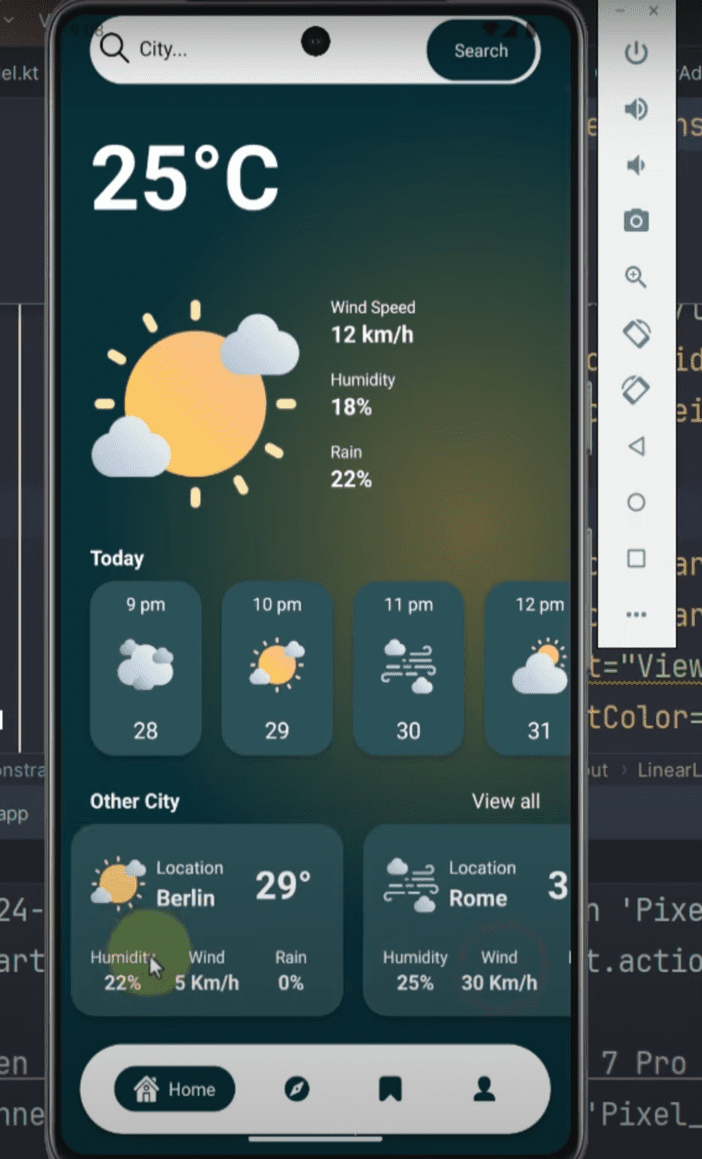Viewport: 702px width, 1159px height.
Task: Open the emulator zoom magnifier icon
Action: pyautogui.click(x=636, y=277)
